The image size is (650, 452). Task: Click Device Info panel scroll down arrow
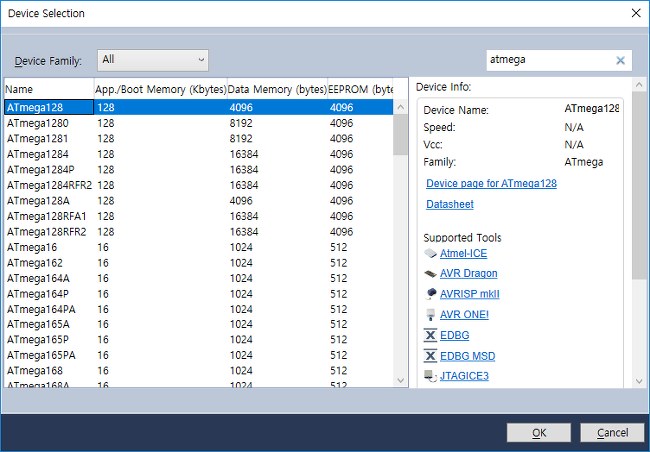point(639,381)
